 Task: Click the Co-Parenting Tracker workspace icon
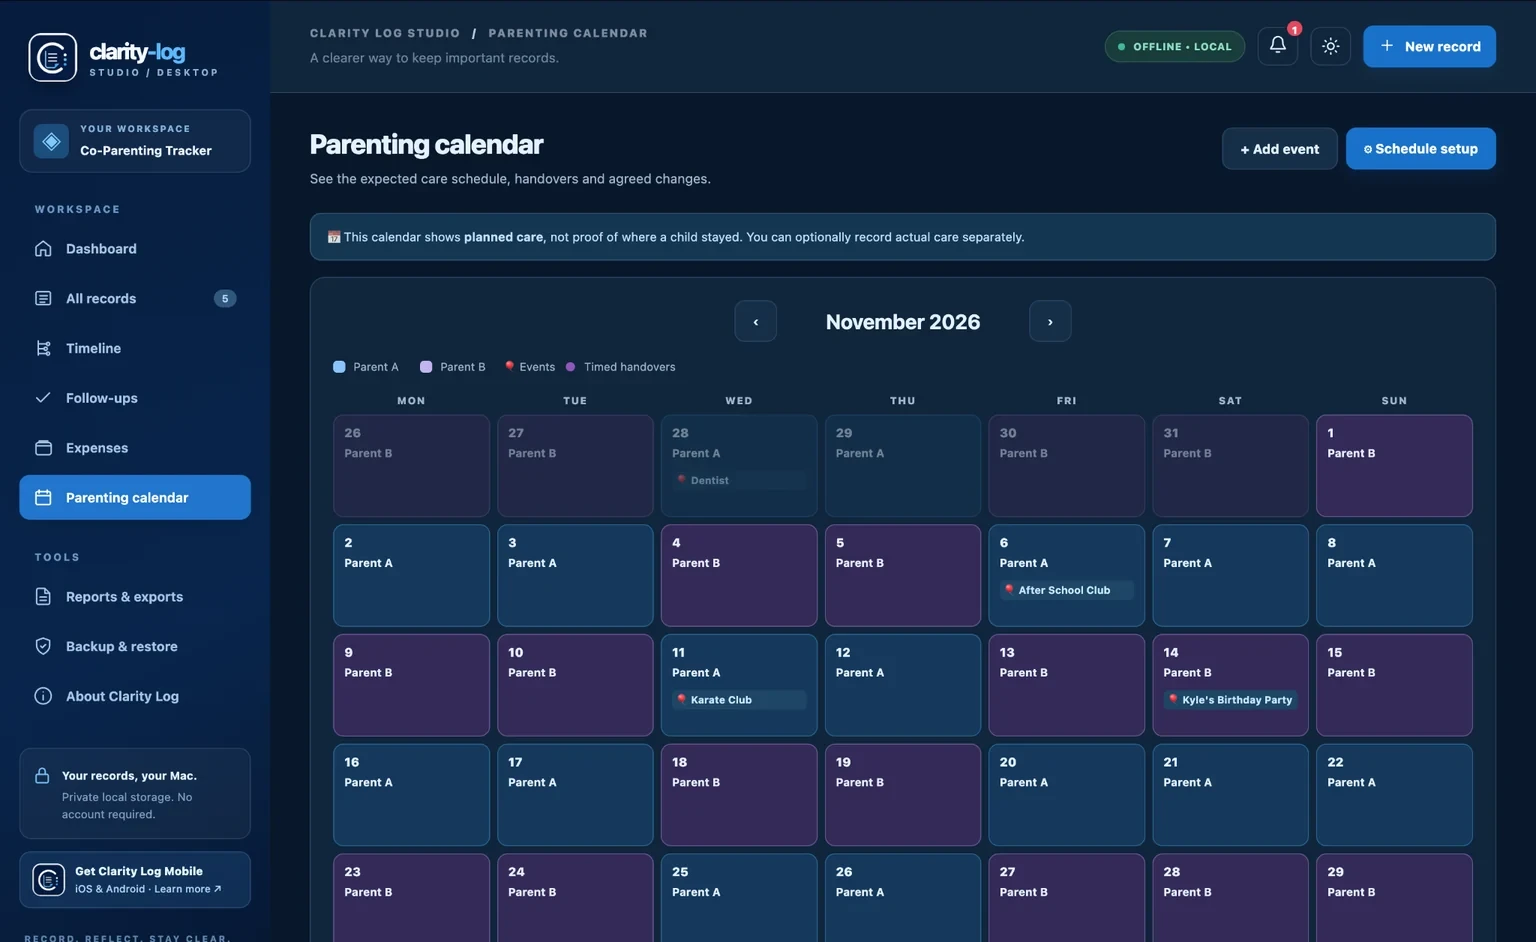point(51,141)
